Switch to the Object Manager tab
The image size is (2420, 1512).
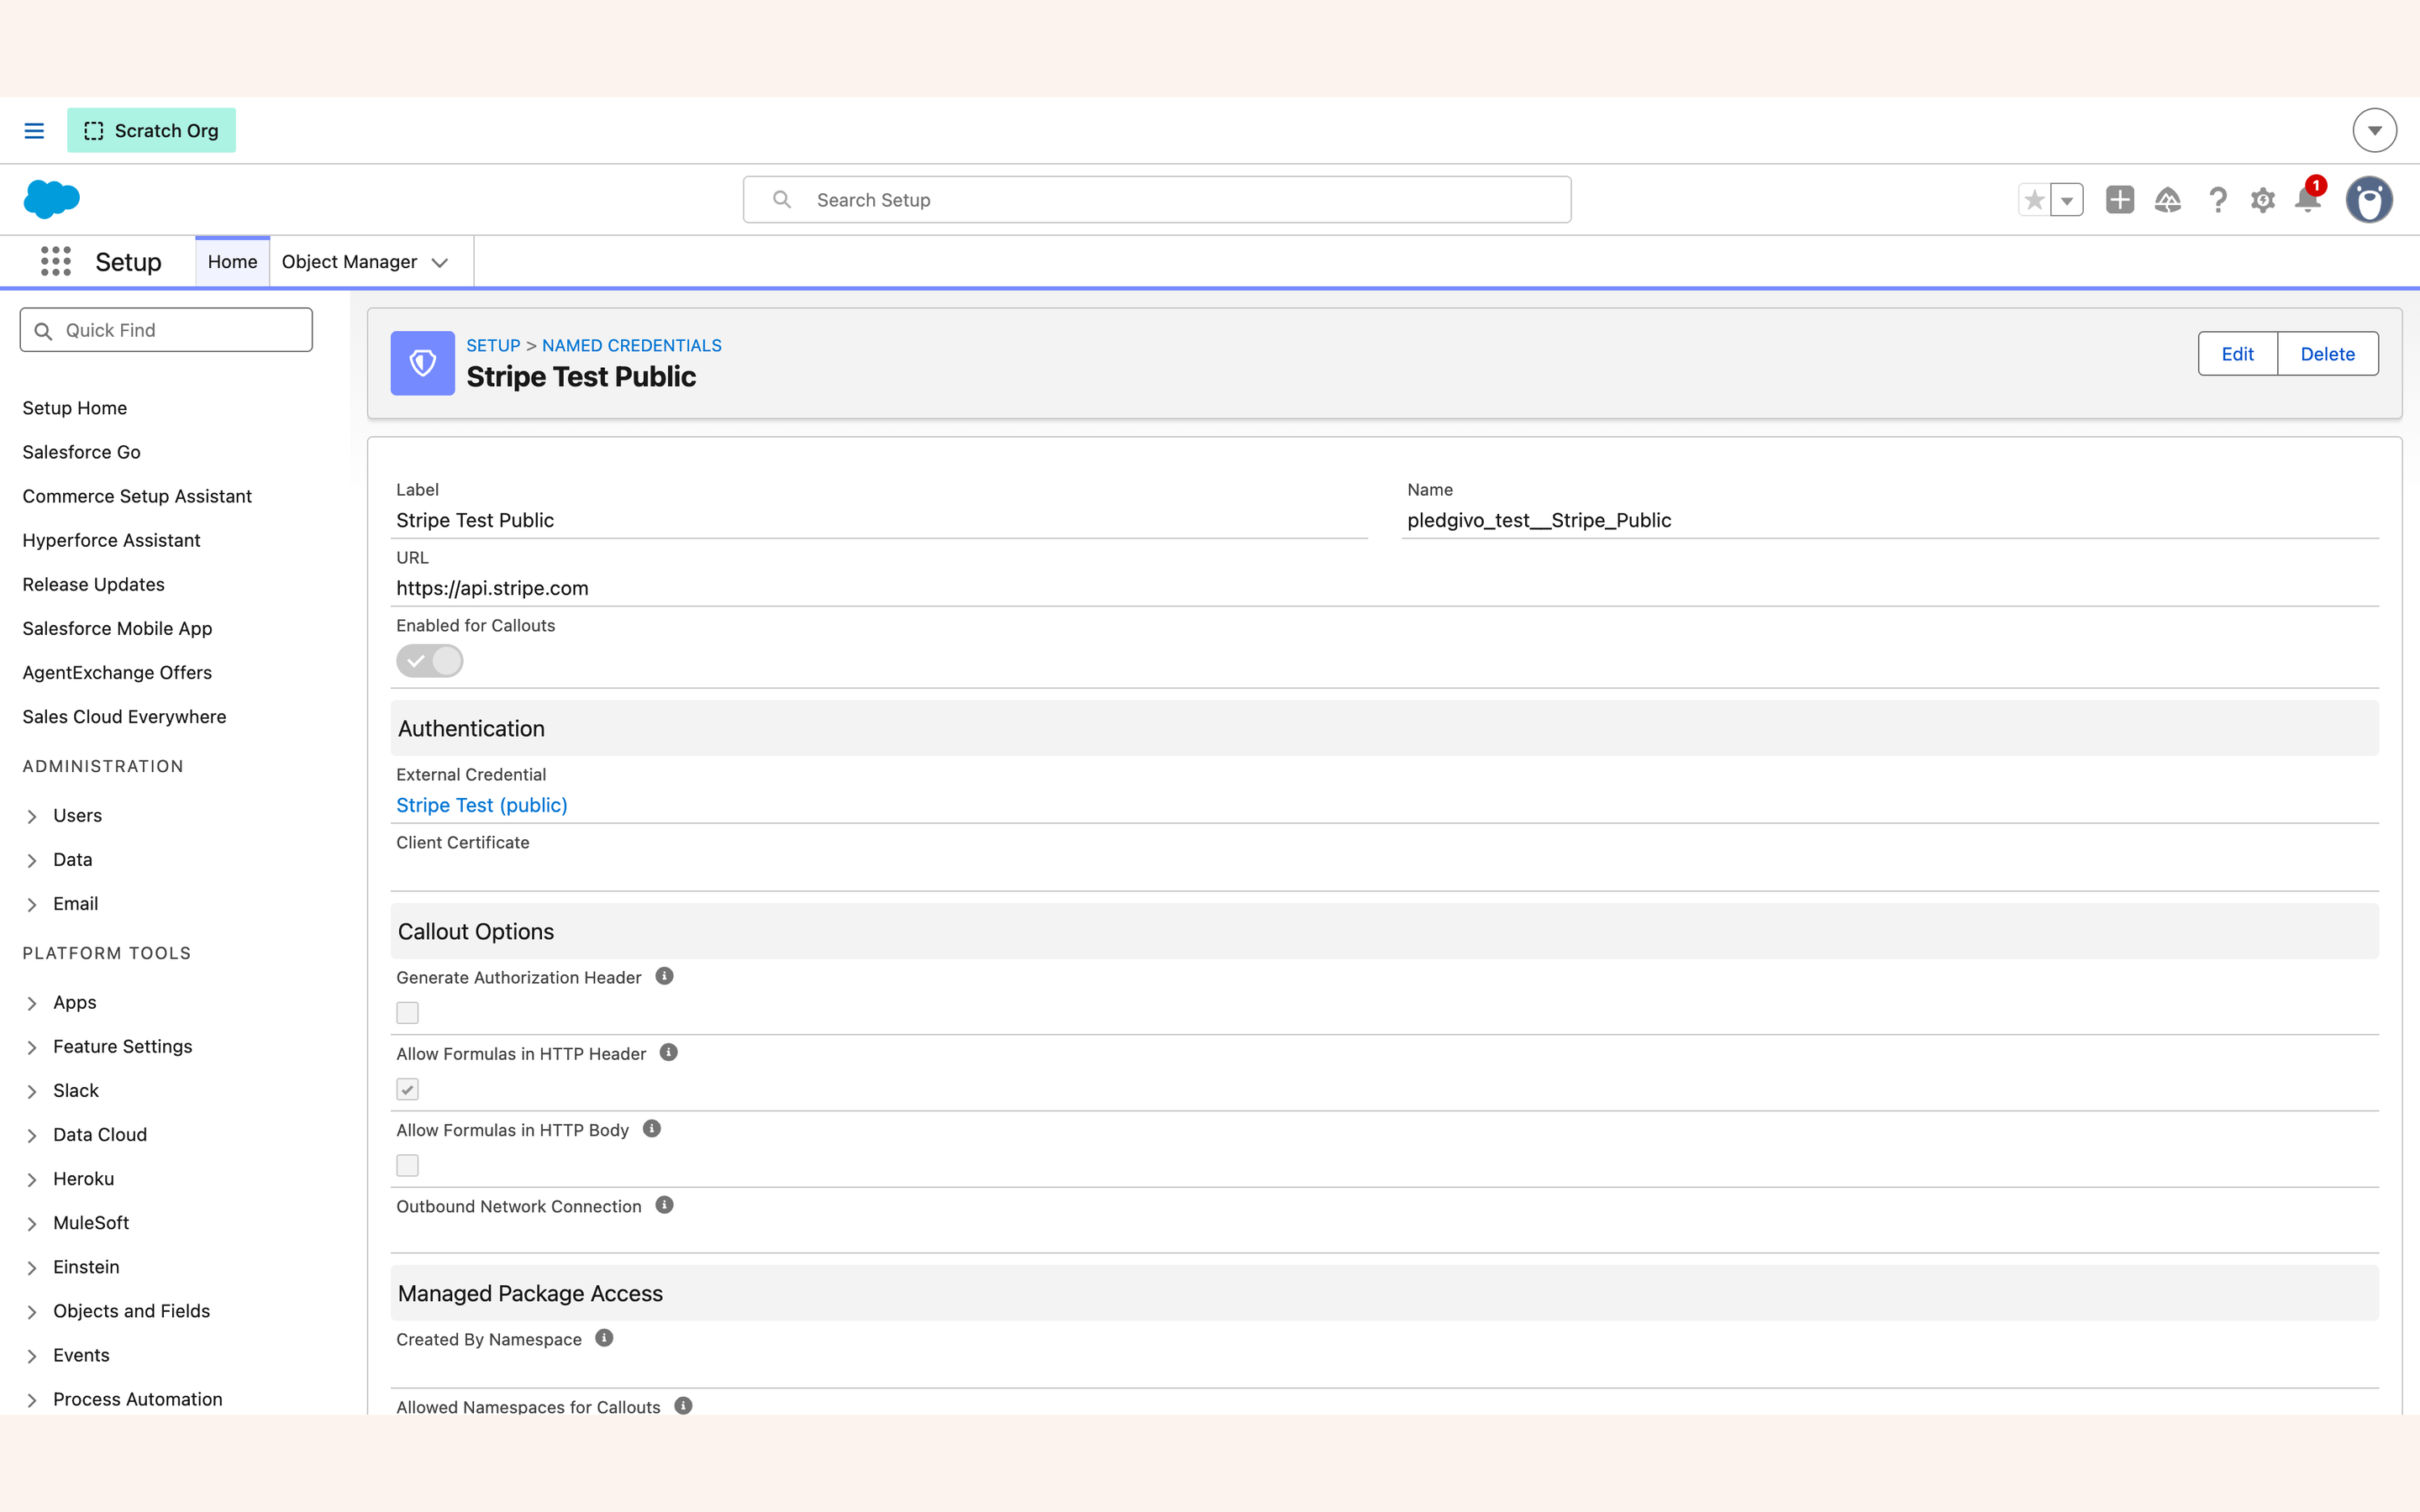(349, 262)
